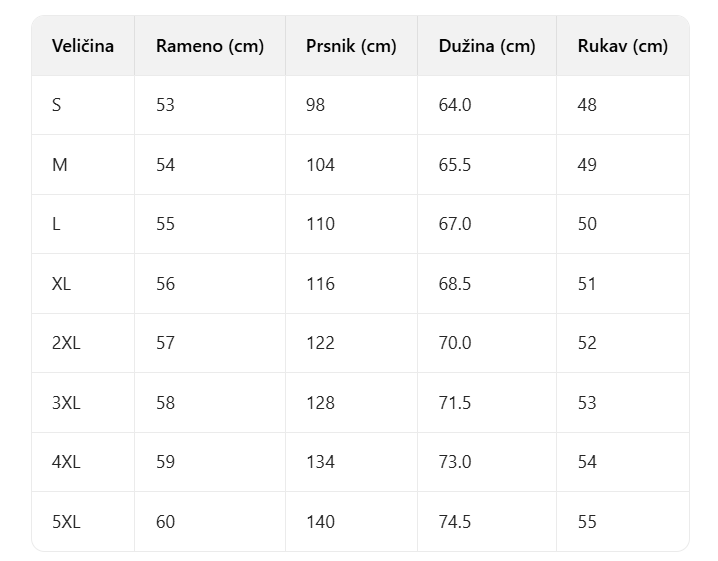Click the Dužina (cm) column header
This screenshot has width=718, height=561.
pyautogui.click(x=487, y=46)
